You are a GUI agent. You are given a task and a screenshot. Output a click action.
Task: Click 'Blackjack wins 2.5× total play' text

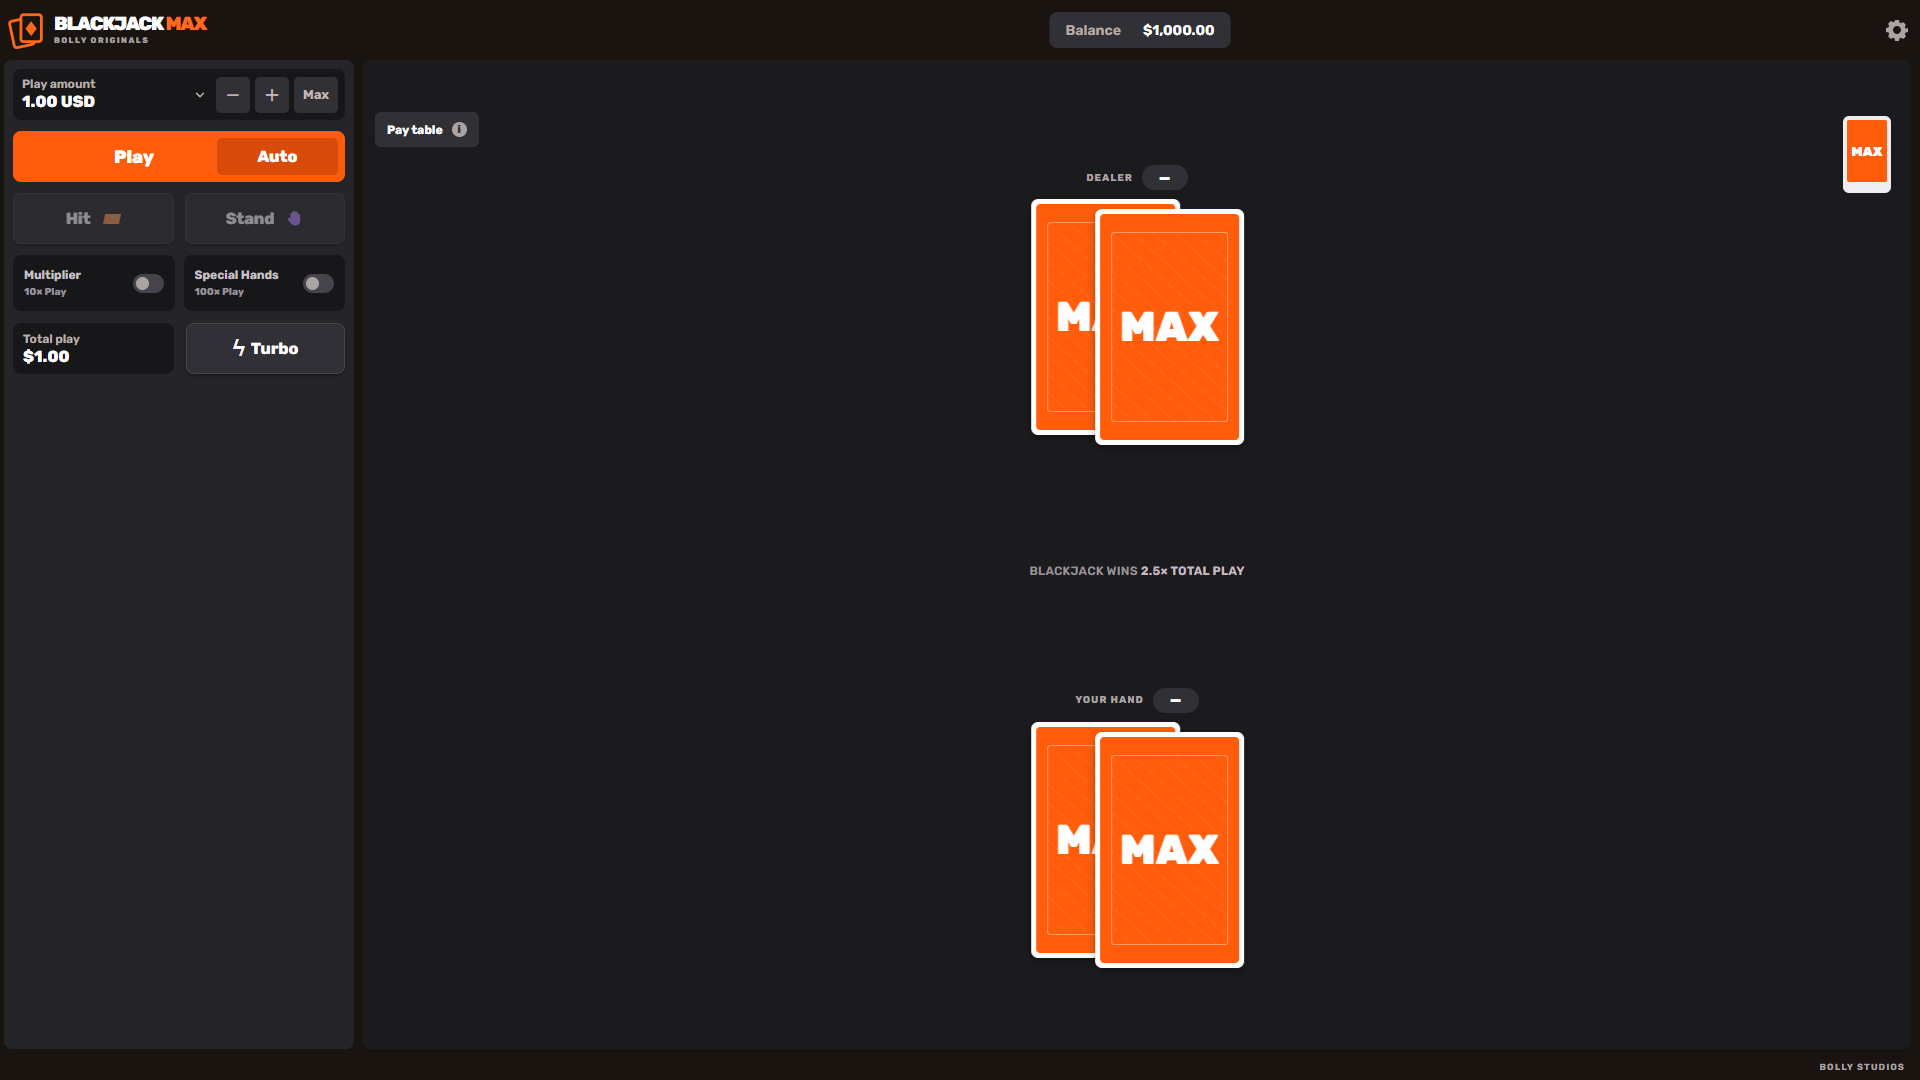click(x=1137, y=571)
